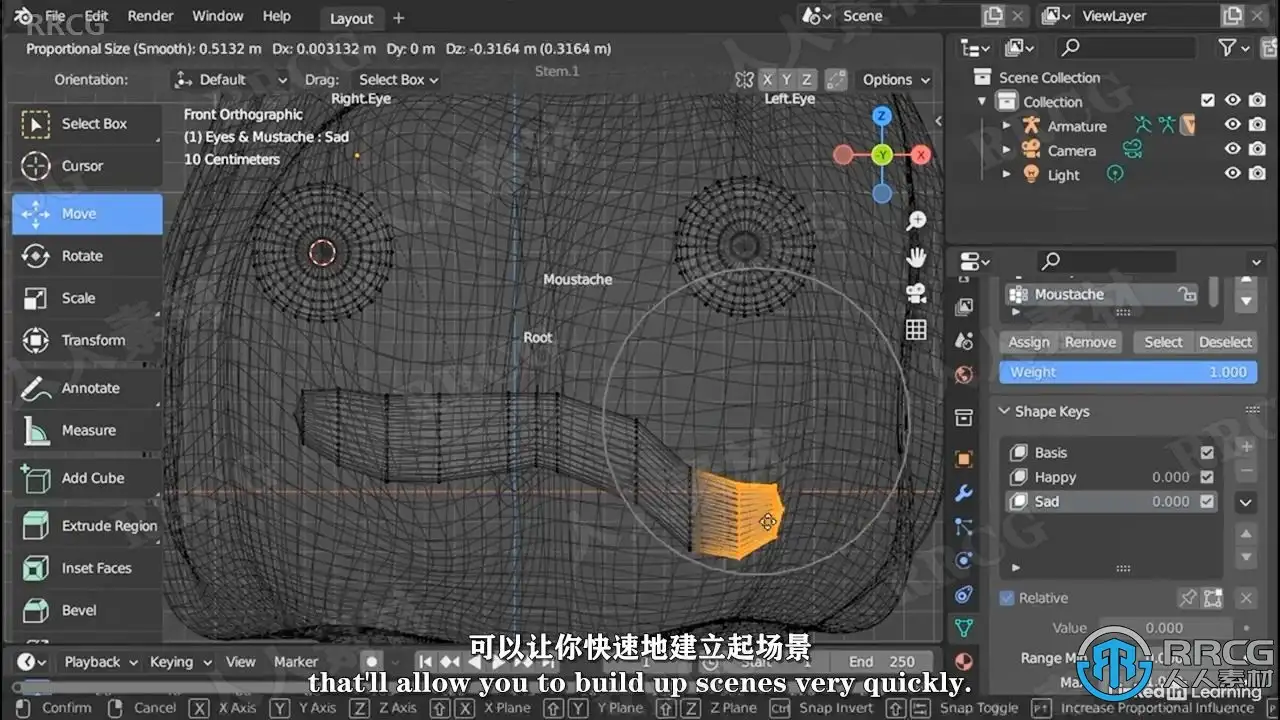The image size is (1280, 720).
Task: Open the Help menu
Action: point(277,16)
